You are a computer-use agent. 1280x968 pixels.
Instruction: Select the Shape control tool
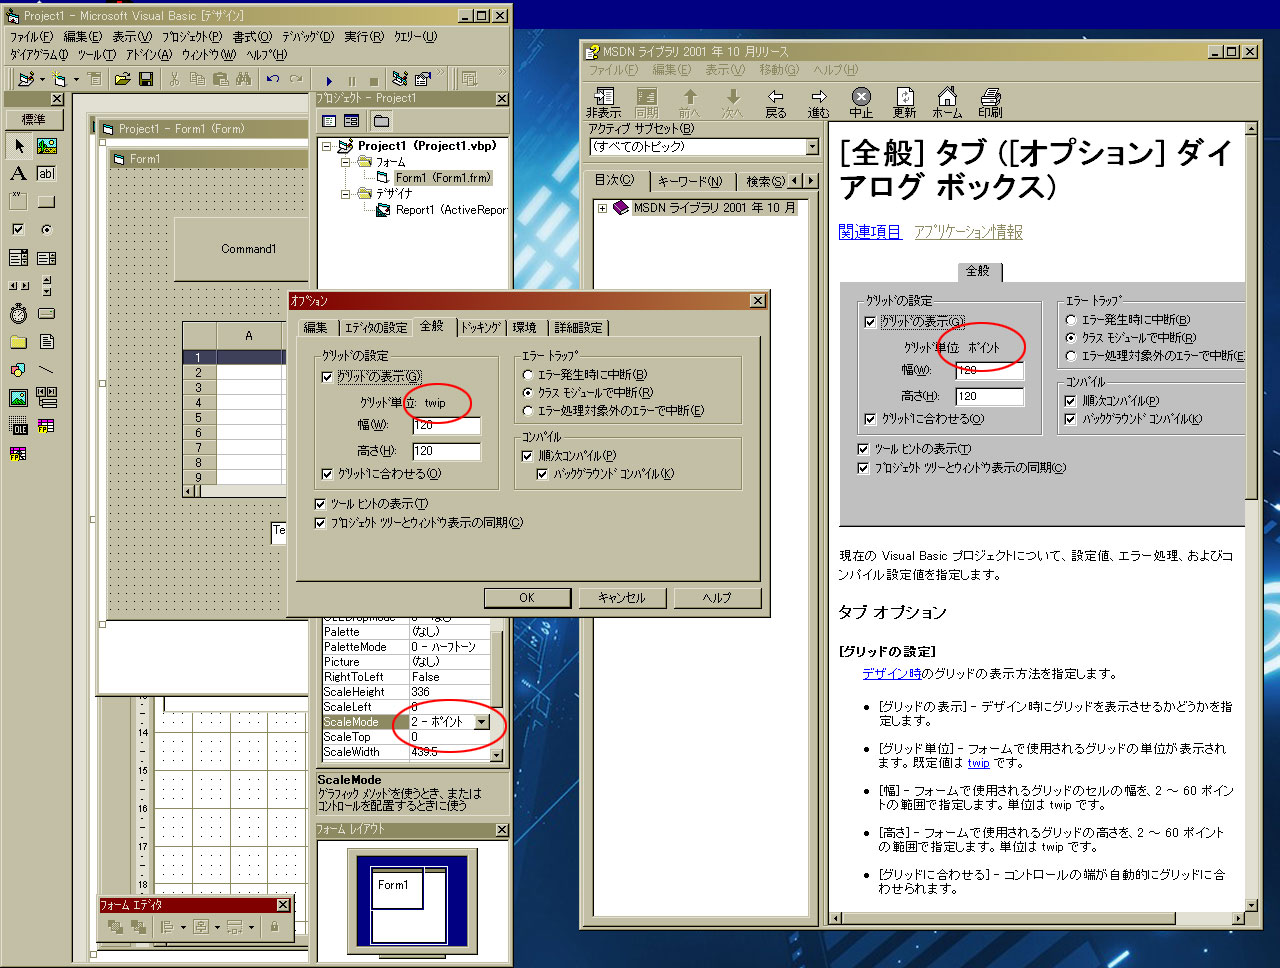tap(19, 370)
